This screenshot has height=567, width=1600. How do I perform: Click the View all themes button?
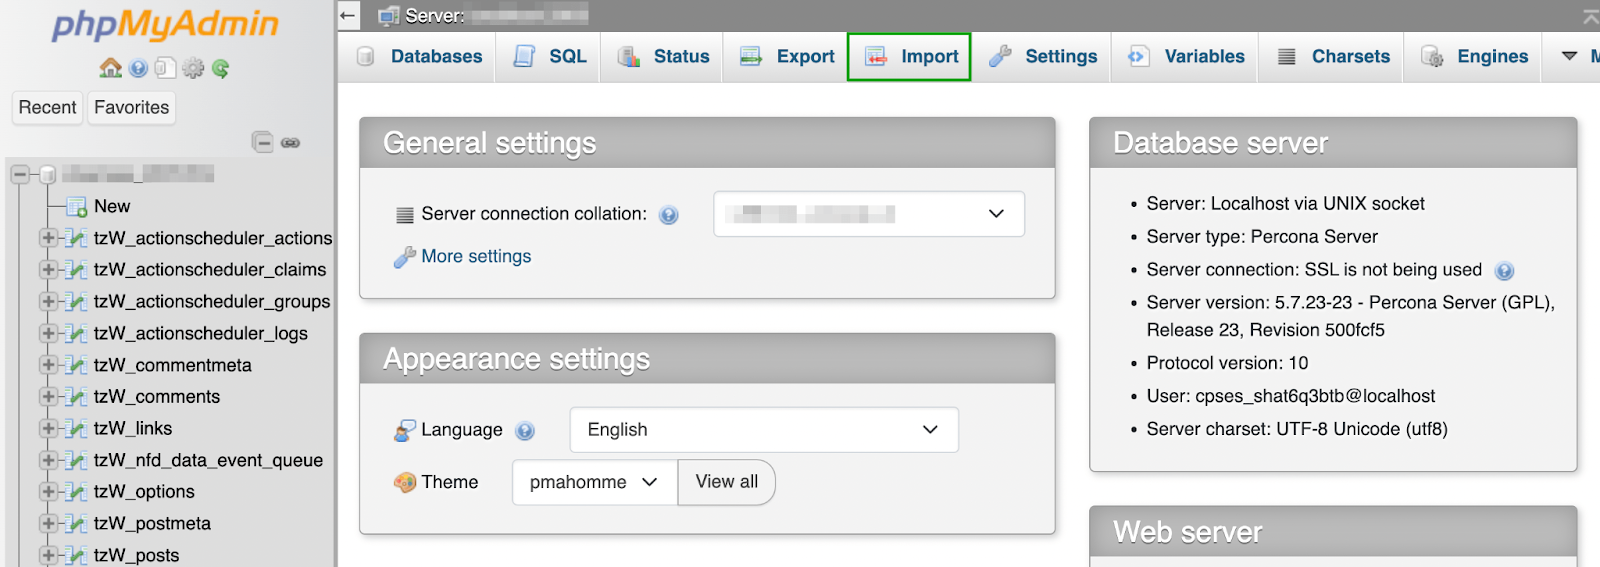click(727, 482)
